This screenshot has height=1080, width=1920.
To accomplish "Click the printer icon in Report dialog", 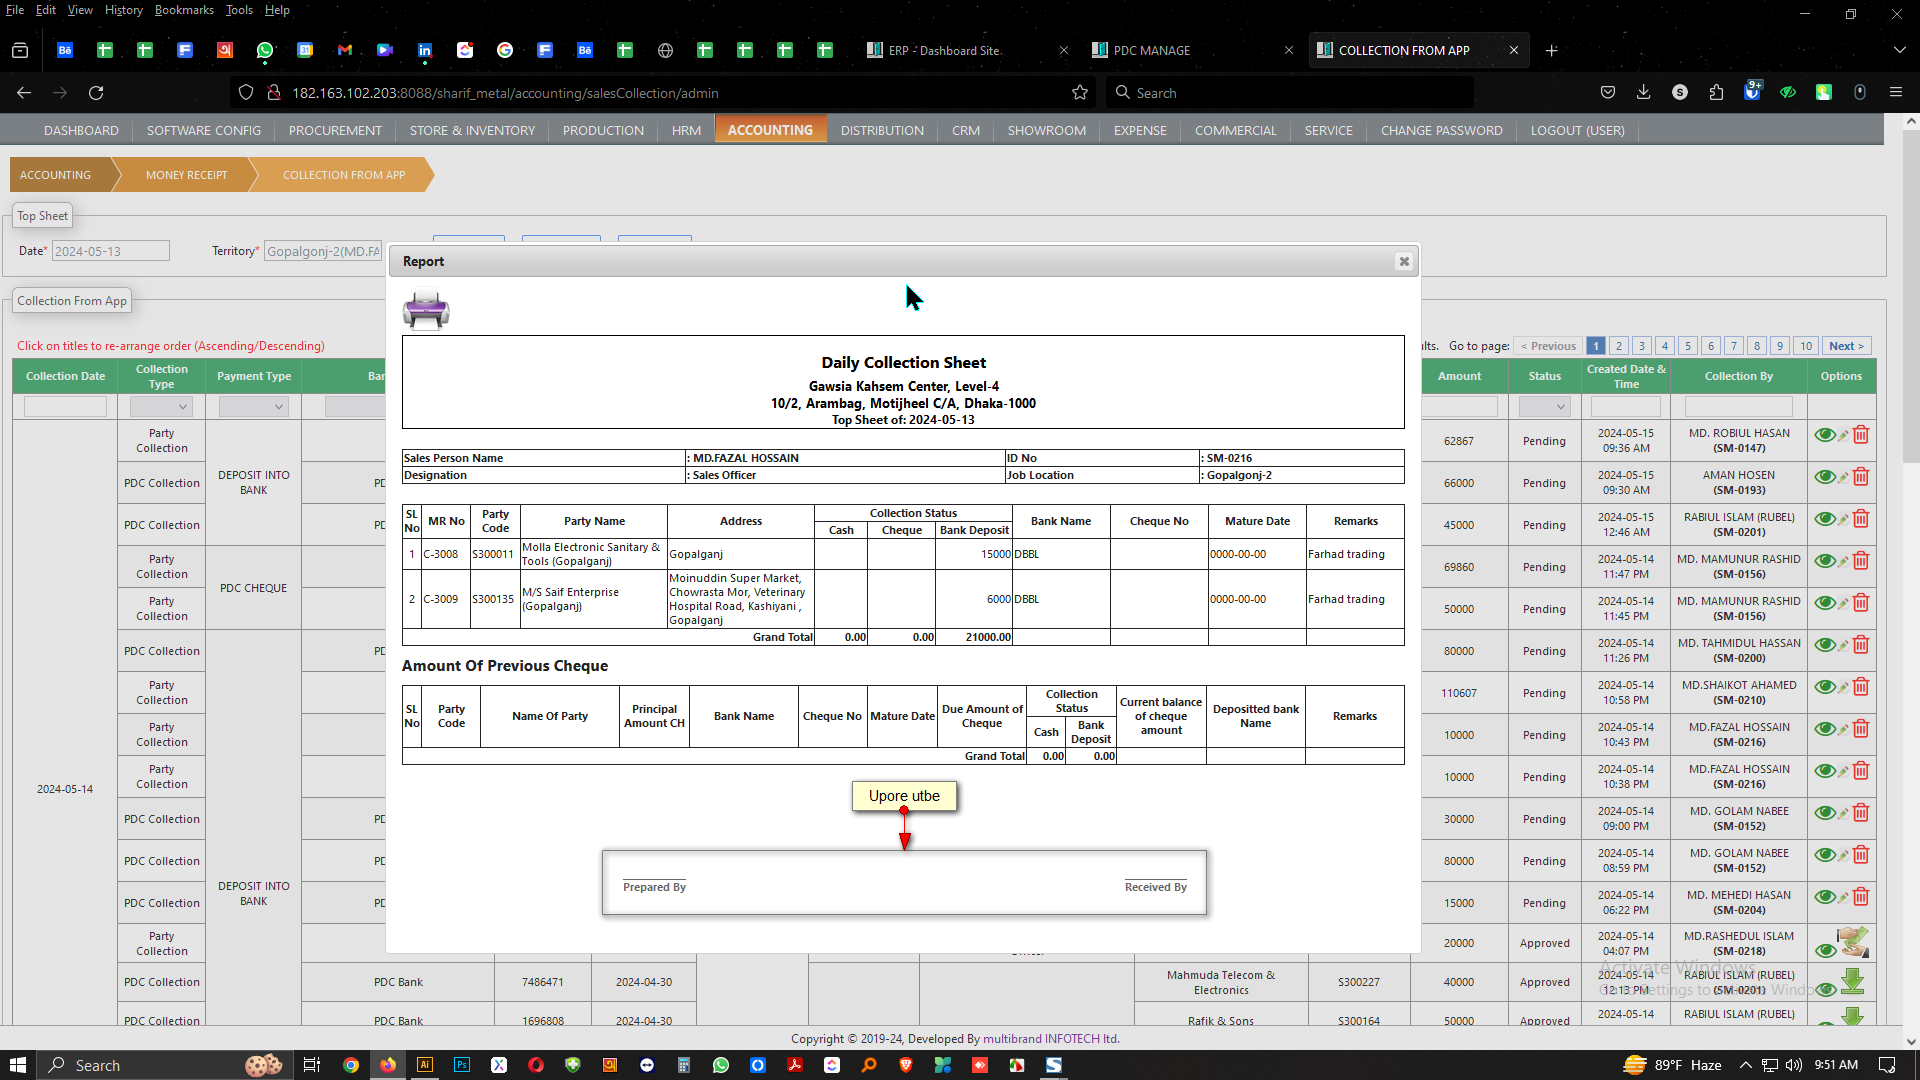I will tap(426, 310).
